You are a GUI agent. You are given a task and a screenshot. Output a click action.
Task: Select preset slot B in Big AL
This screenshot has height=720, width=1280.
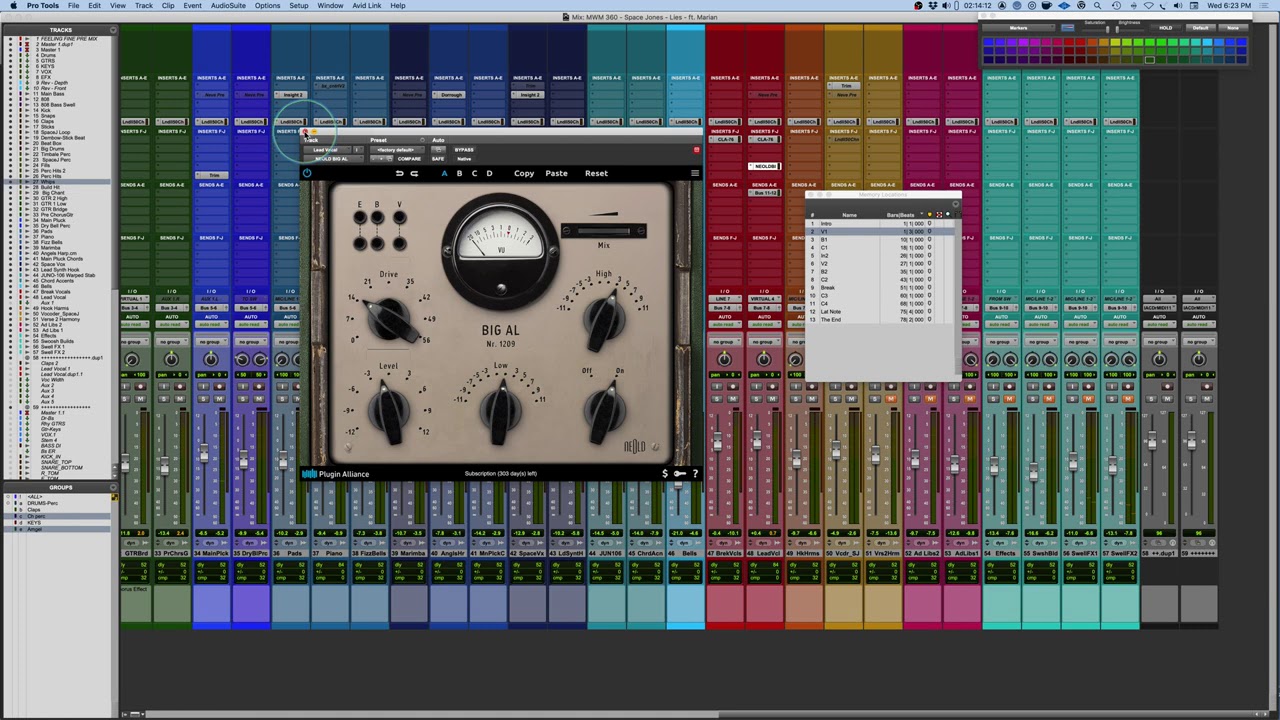click(x=459, y=173)
